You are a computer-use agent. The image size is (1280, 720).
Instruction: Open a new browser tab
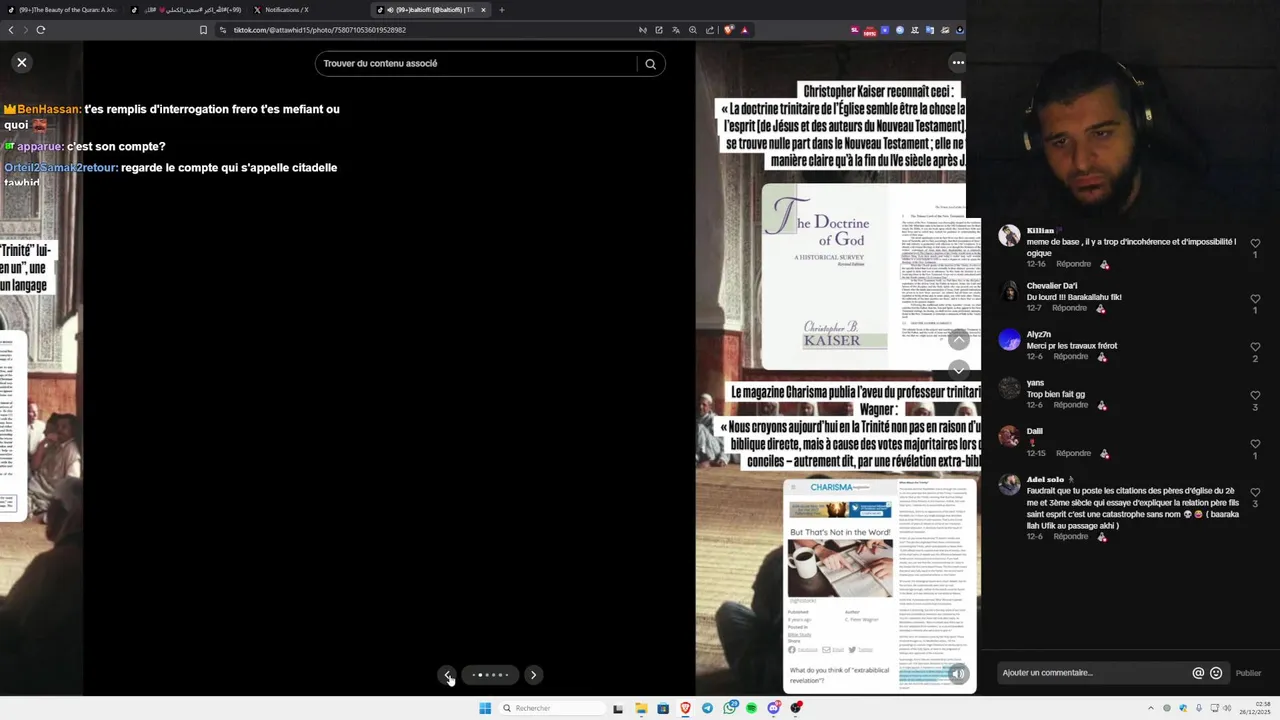[502, 10]
